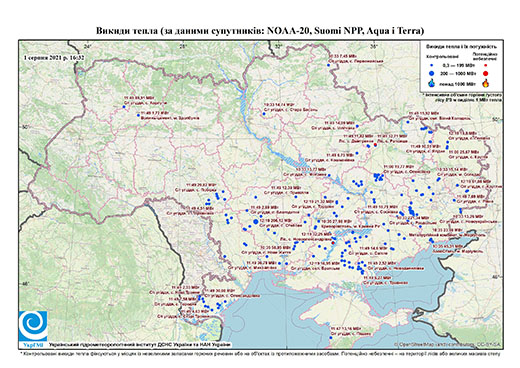Click the institute name next to the logo
The height and width of the screenshot is (368, 520).
click(x=140, y=344)
